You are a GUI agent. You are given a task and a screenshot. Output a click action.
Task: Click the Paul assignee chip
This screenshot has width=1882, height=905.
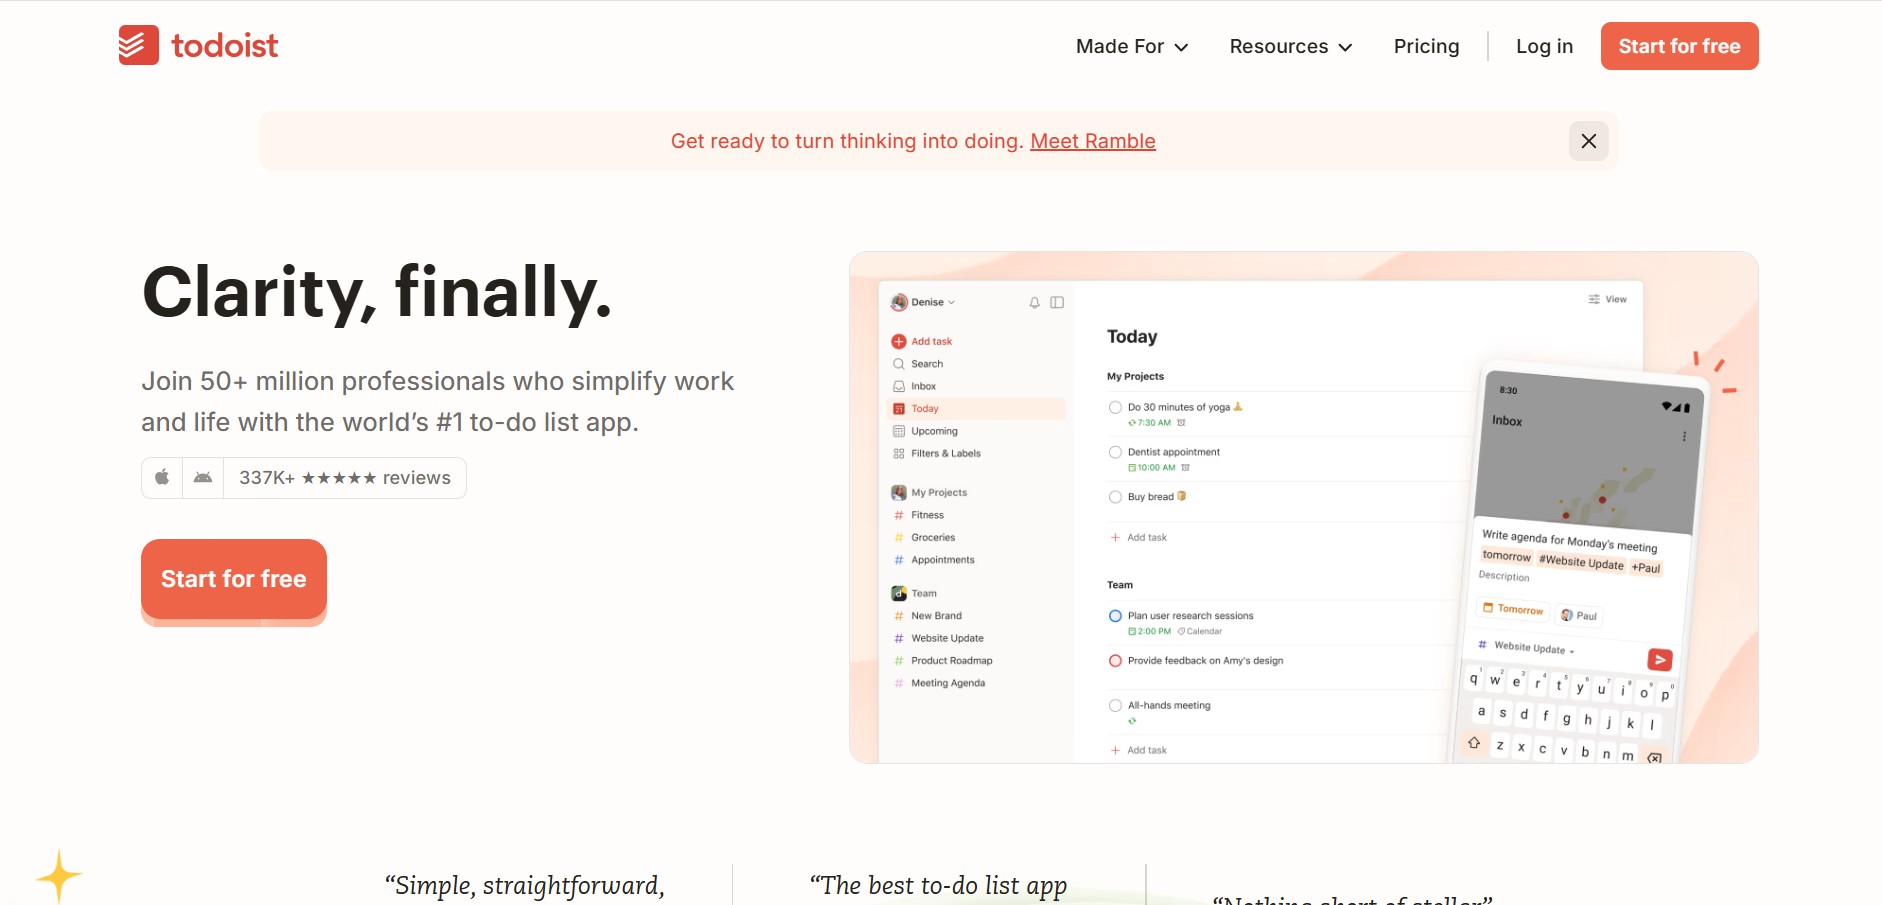1579,615
